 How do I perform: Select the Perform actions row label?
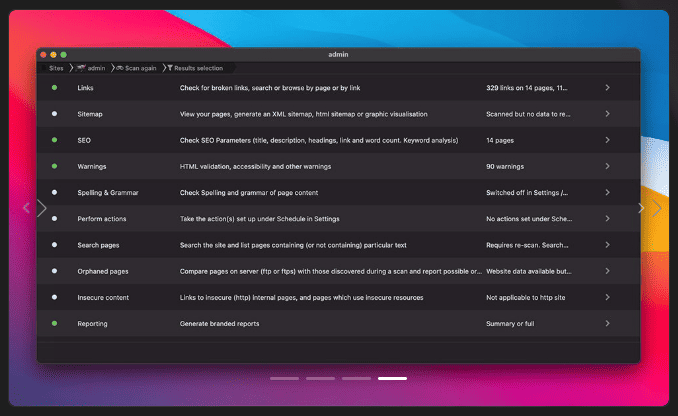pyautogui.click(x=102, y=219)
